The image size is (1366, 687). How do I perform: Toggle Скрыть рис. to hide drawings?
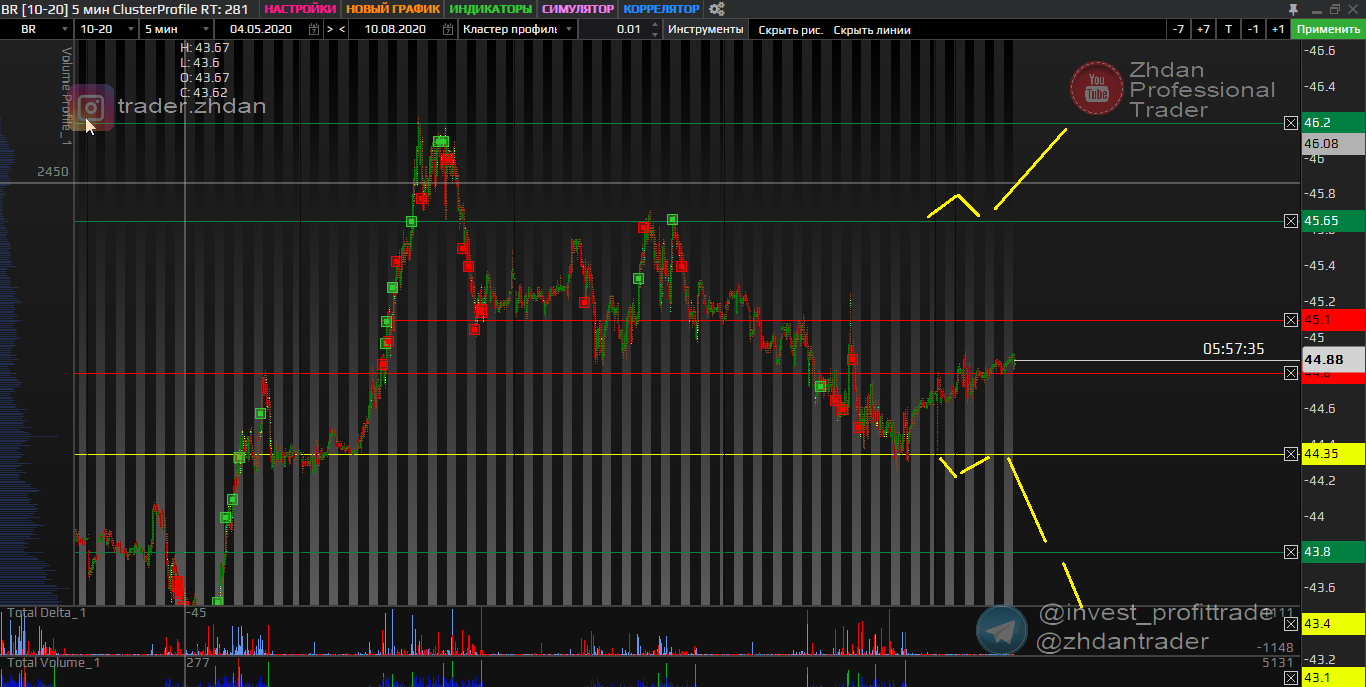[x=790, y=30]
